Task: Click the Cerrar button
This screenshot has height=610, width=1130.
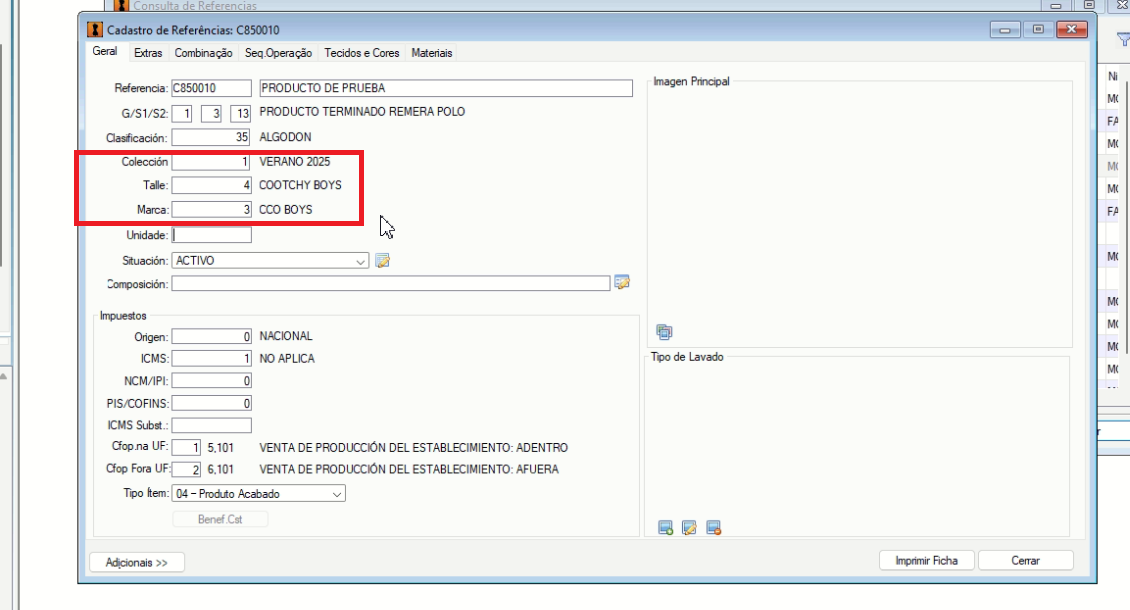Action: click(x=1026, y=560)
